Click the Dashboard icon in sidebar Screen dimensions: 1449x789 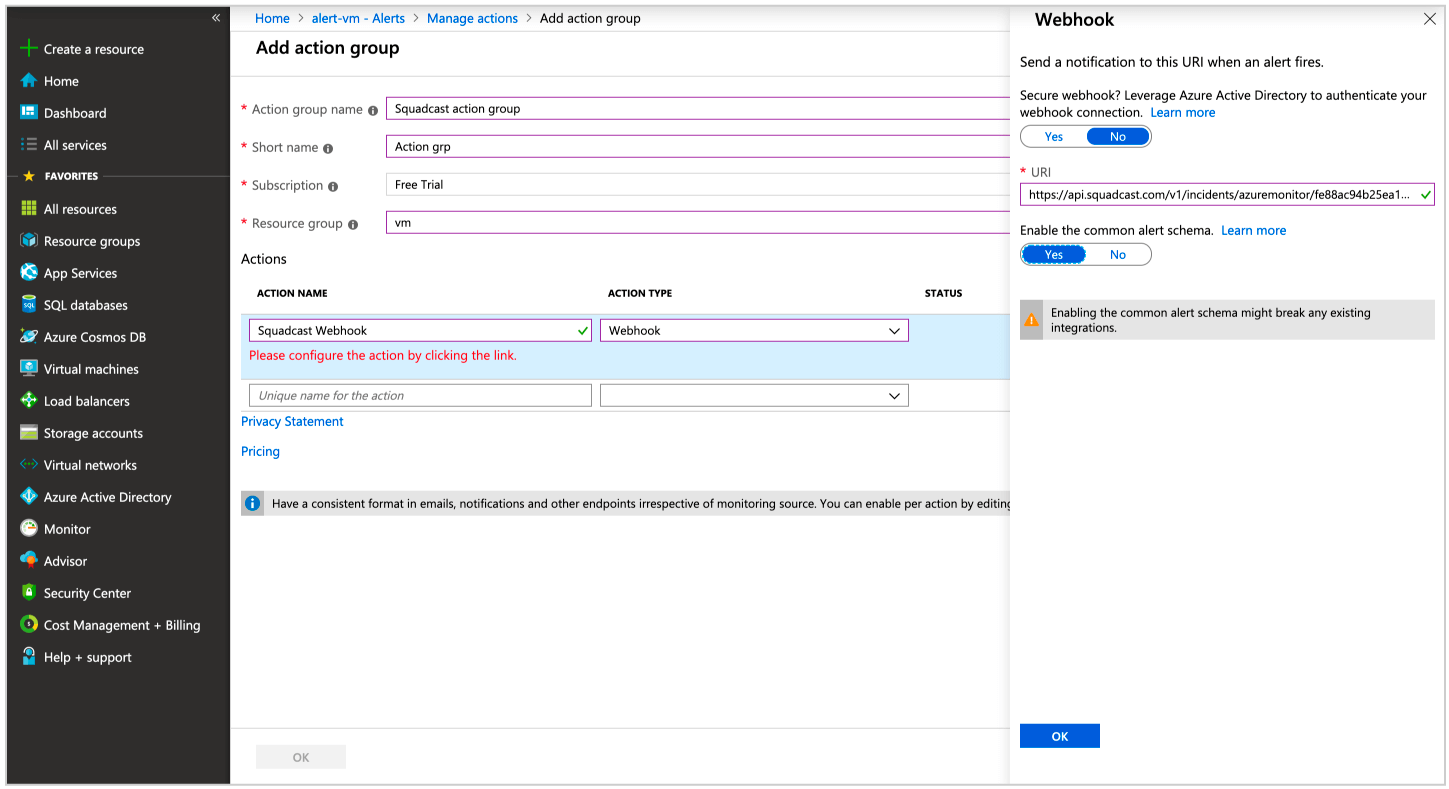coord(29,113)
